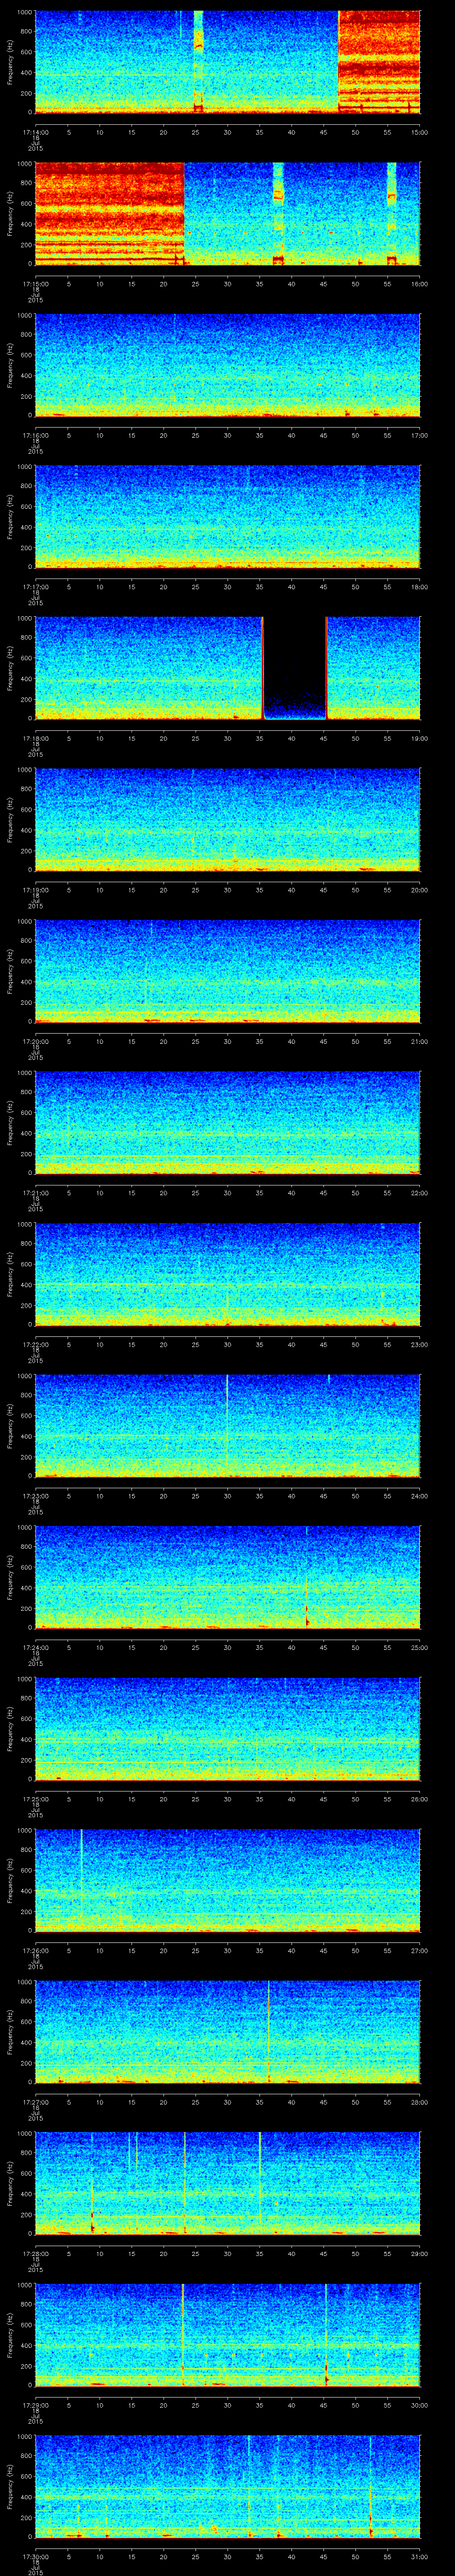Click the 17:29:00 start time label
This screenshot has width=455, height=2576.
[x=35, y=2405]
